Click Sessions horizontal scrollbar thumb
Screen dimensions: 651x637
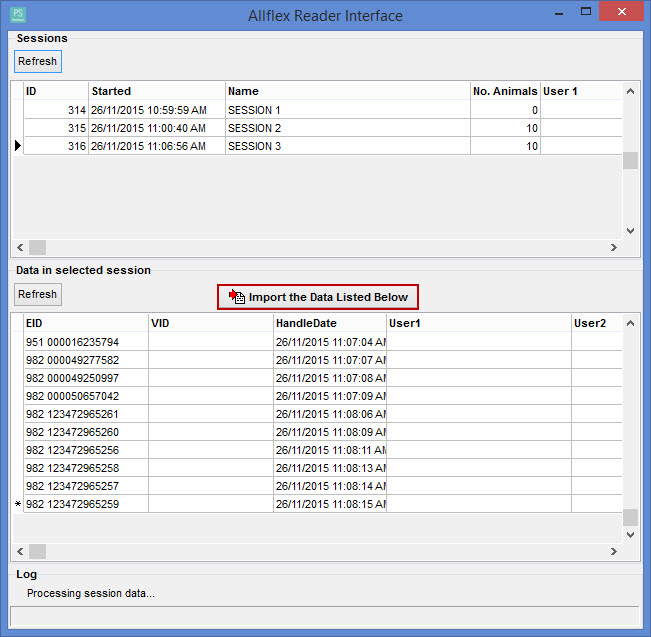pyautogui.click(x=37, y=247)
